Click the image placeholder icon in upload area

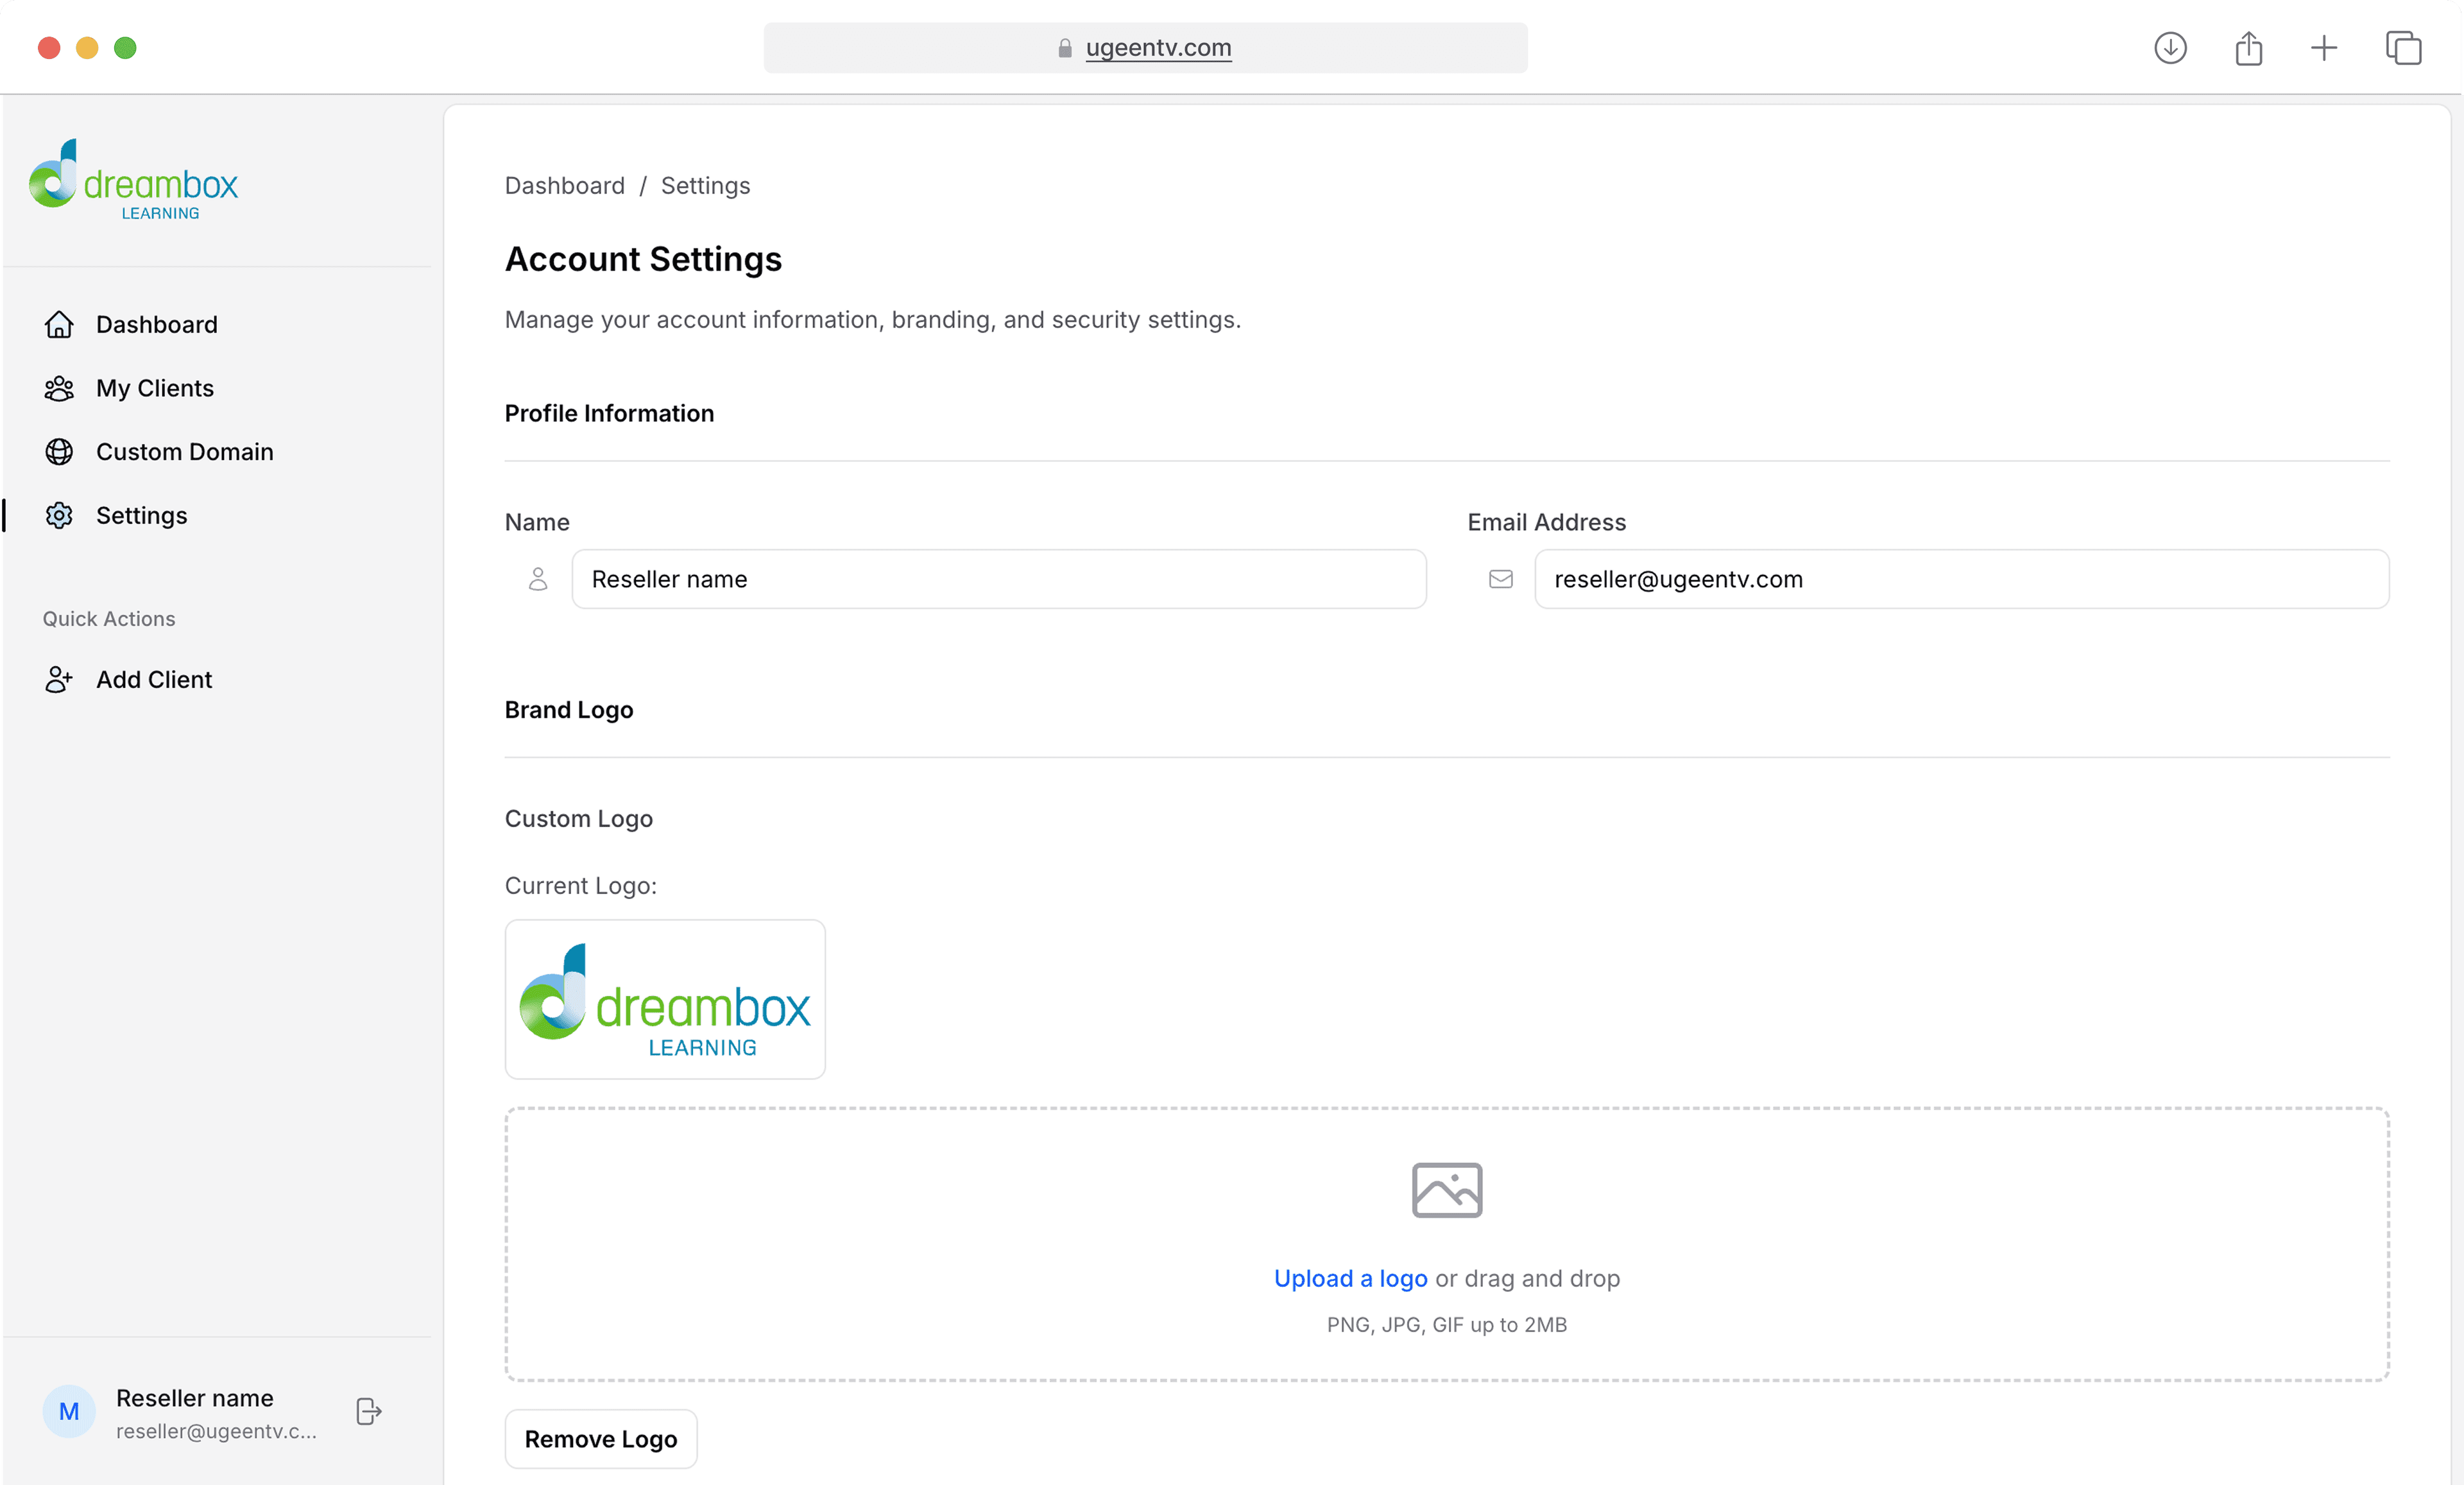click(x=1446, y=1190)
